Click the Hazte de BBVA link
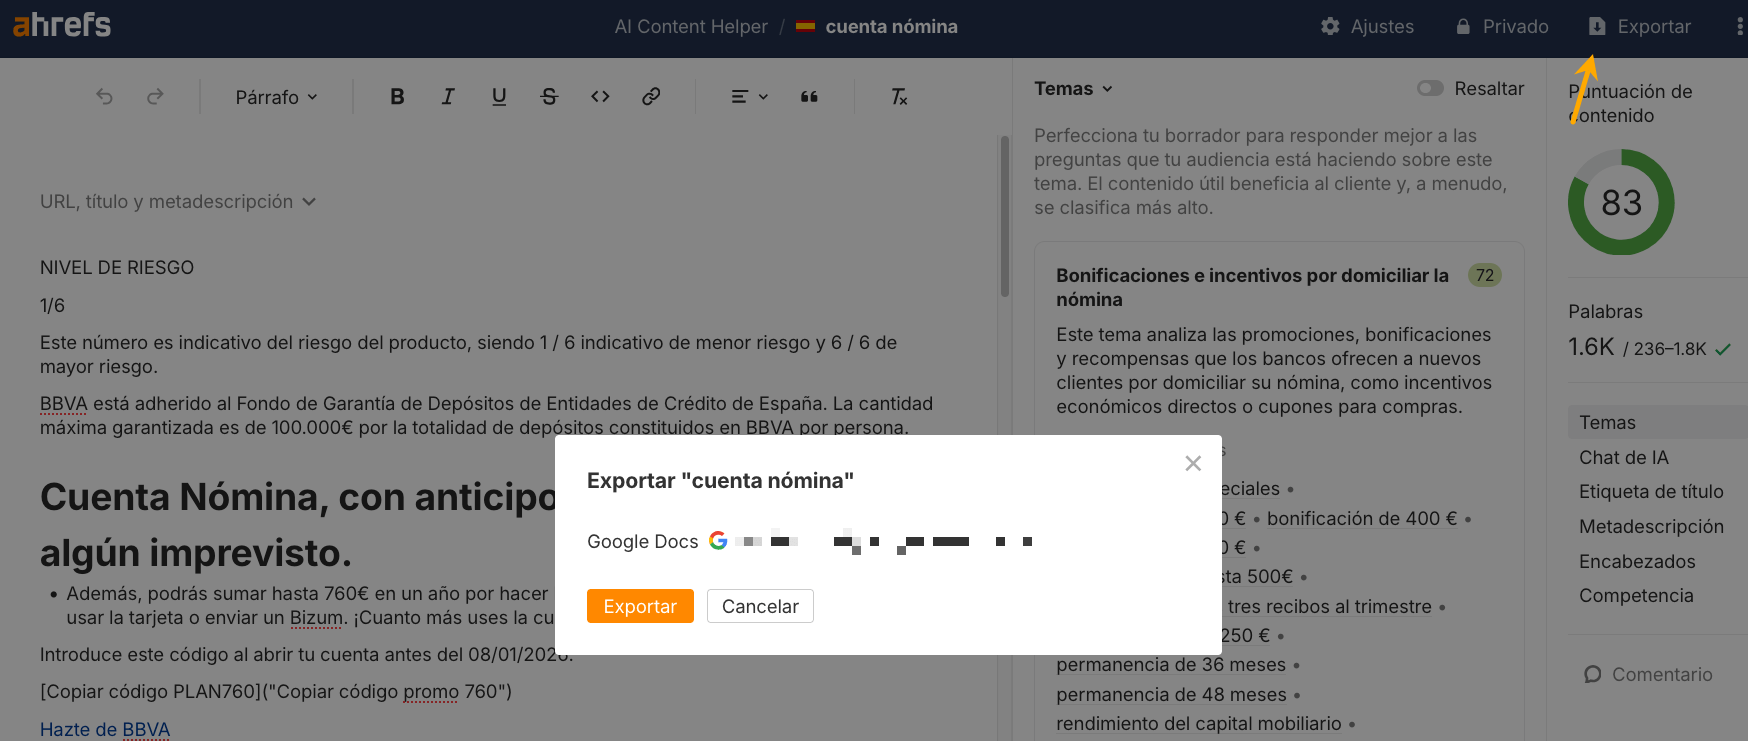The width and height of the screenshot is (1748, 741). coord(105,729)
